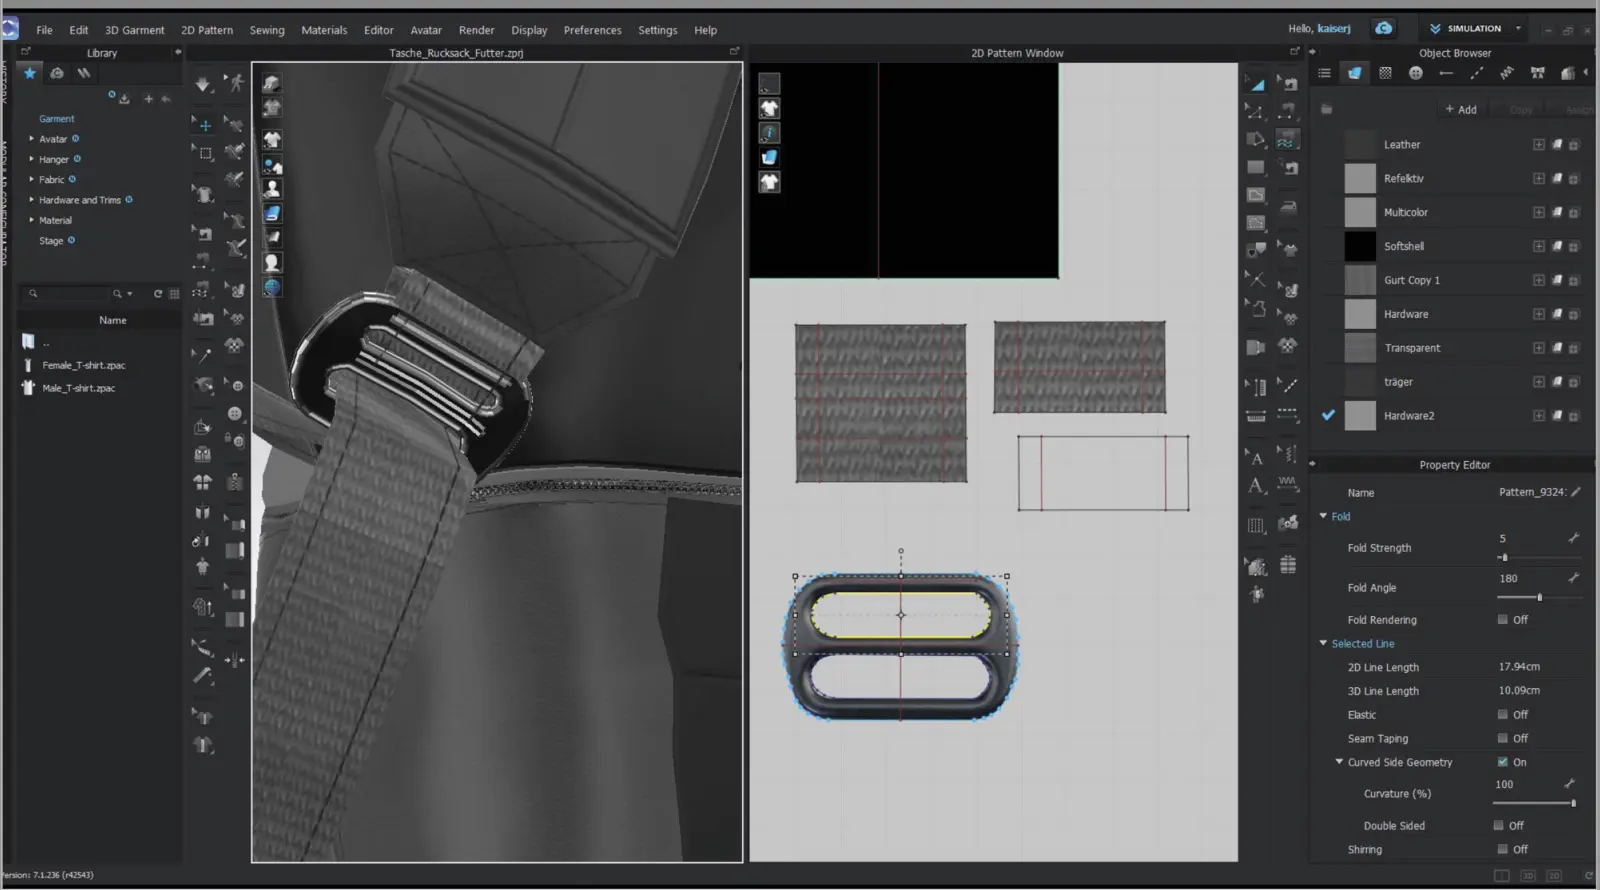Expand the Hardware and Trims tree item
Image resolution: width=1600 pixels, height=890 pixels.
[x=31, y=200]
